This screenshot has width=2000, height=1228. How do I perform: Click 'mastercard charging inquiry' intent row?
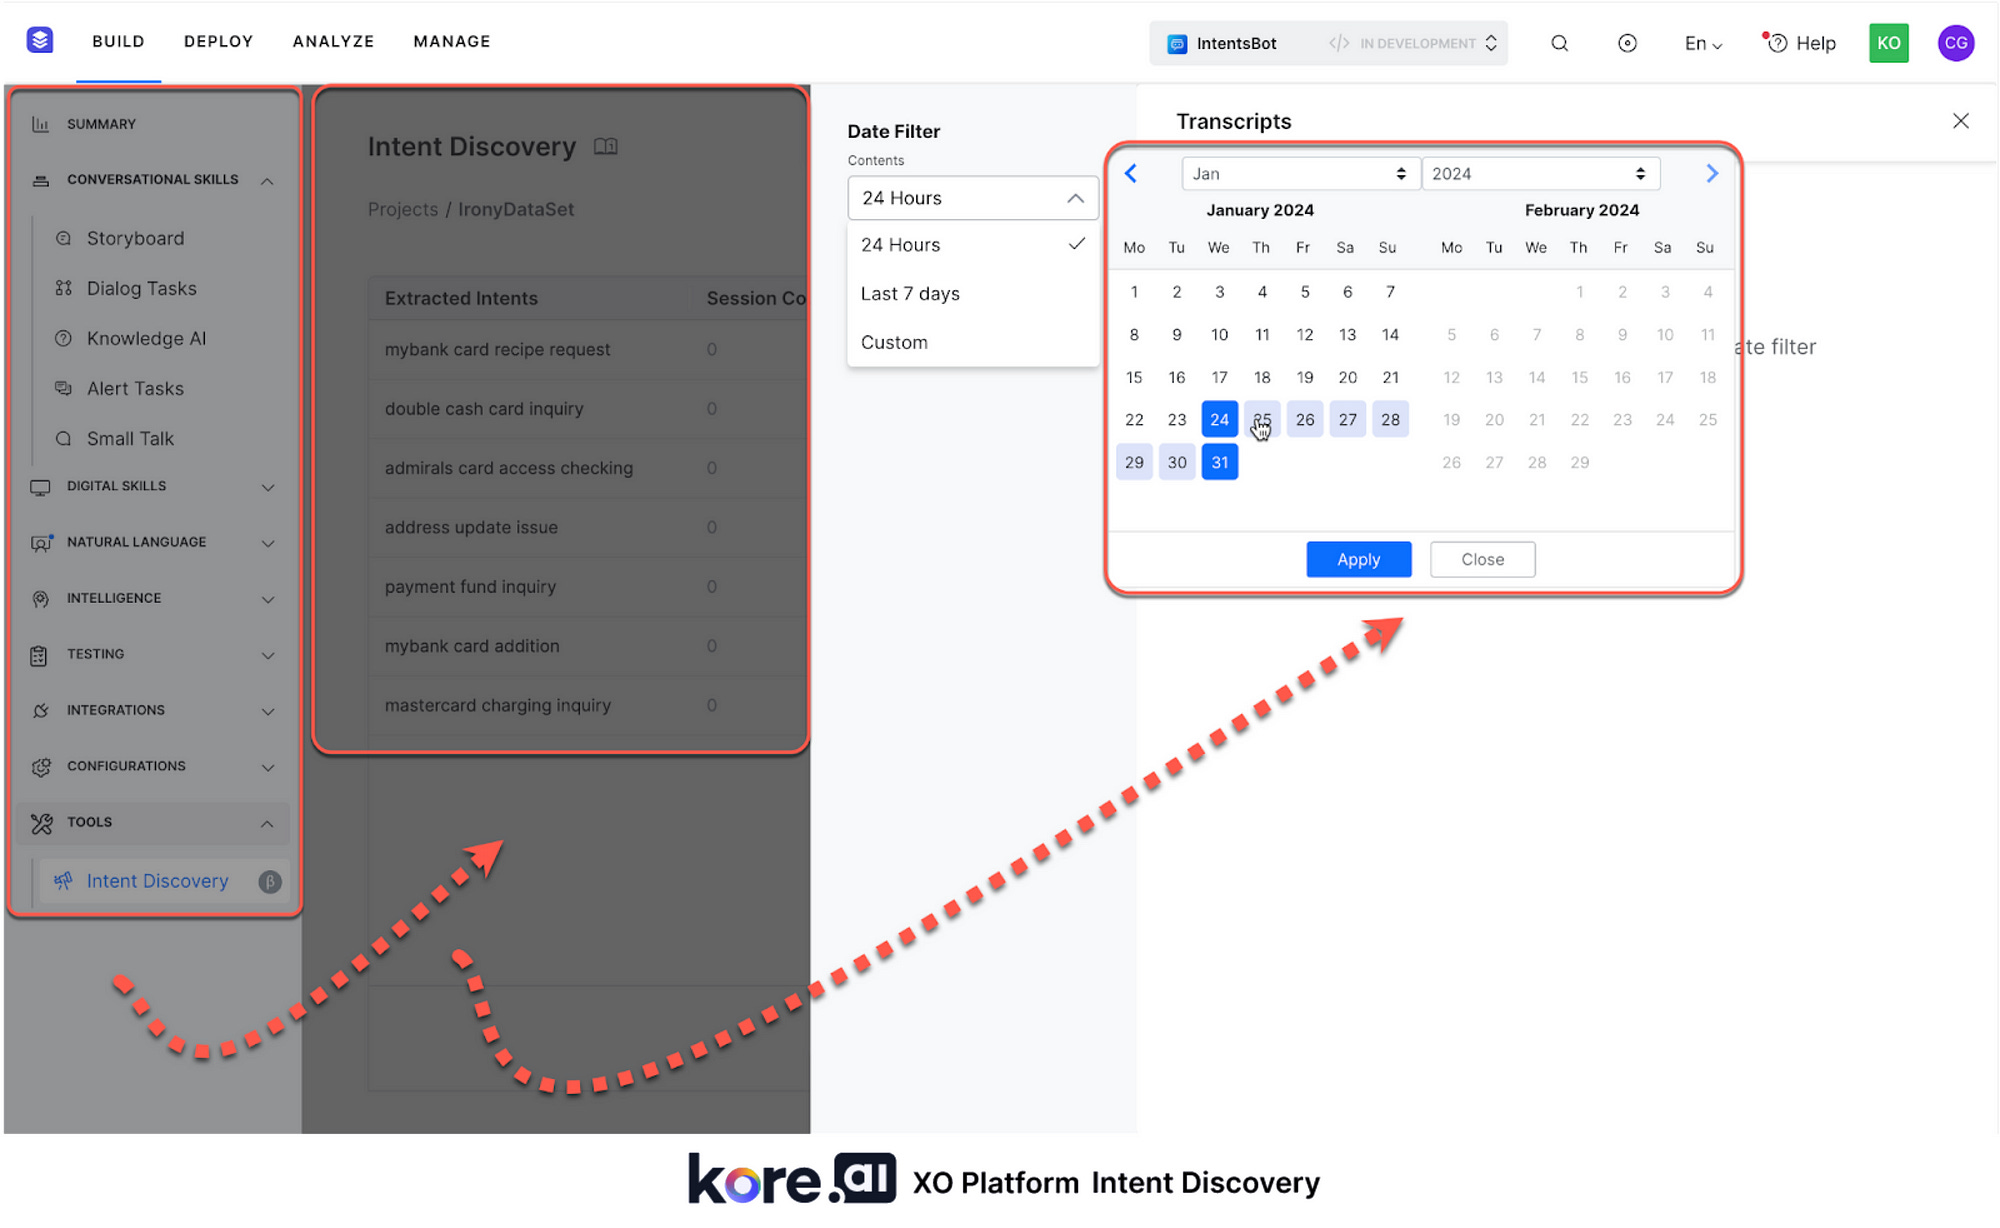(x=586, y=705)
